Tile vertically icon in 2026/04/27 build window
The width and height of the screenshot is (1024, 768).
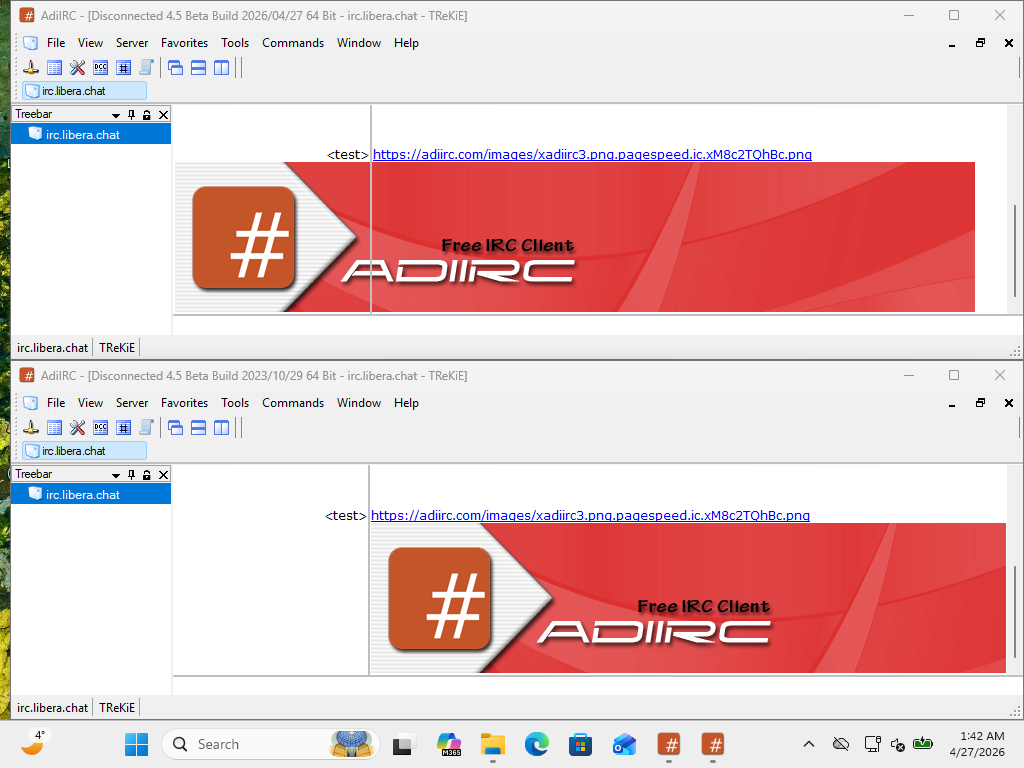(221, 67)
